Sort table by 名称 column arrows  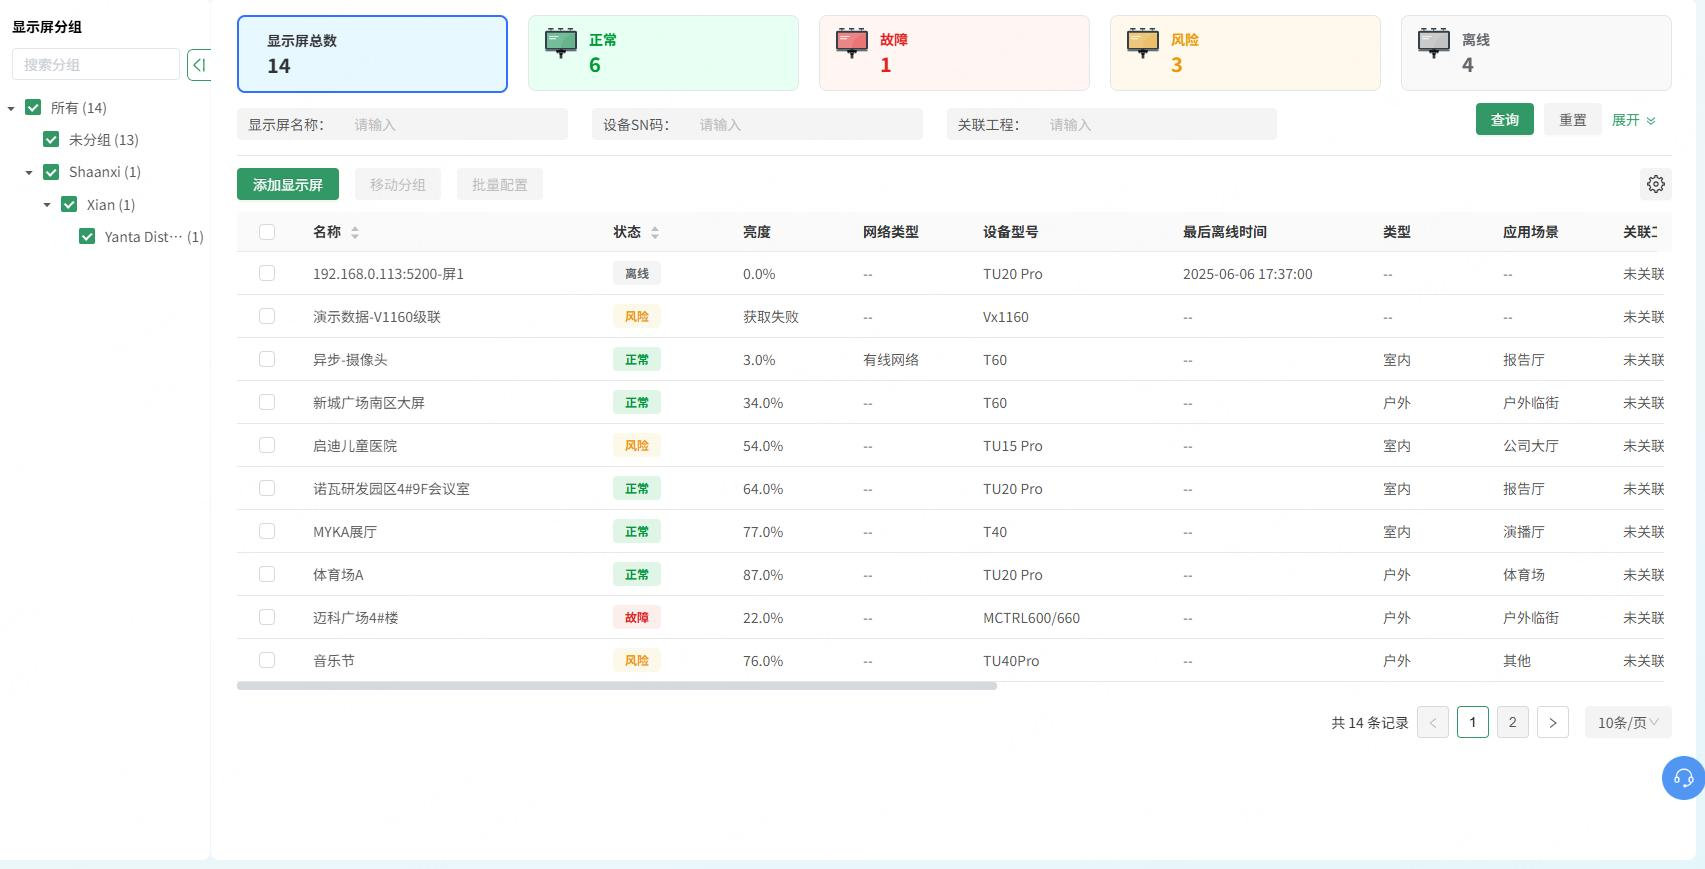pos(355,232)
